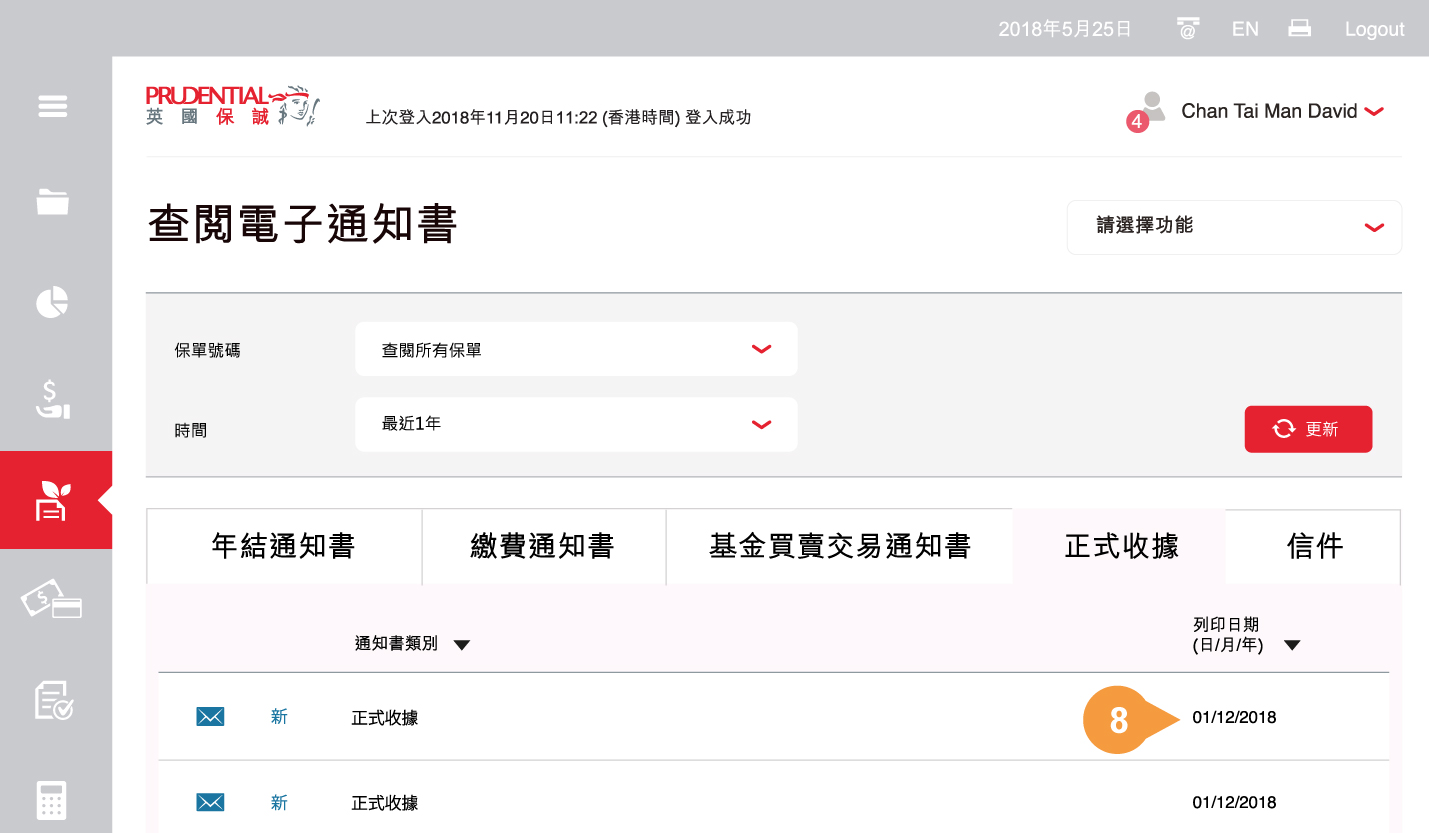Open the pie chart sidebar icon
The width and height of the screenshot is (1429, 833).
point(53,302)
